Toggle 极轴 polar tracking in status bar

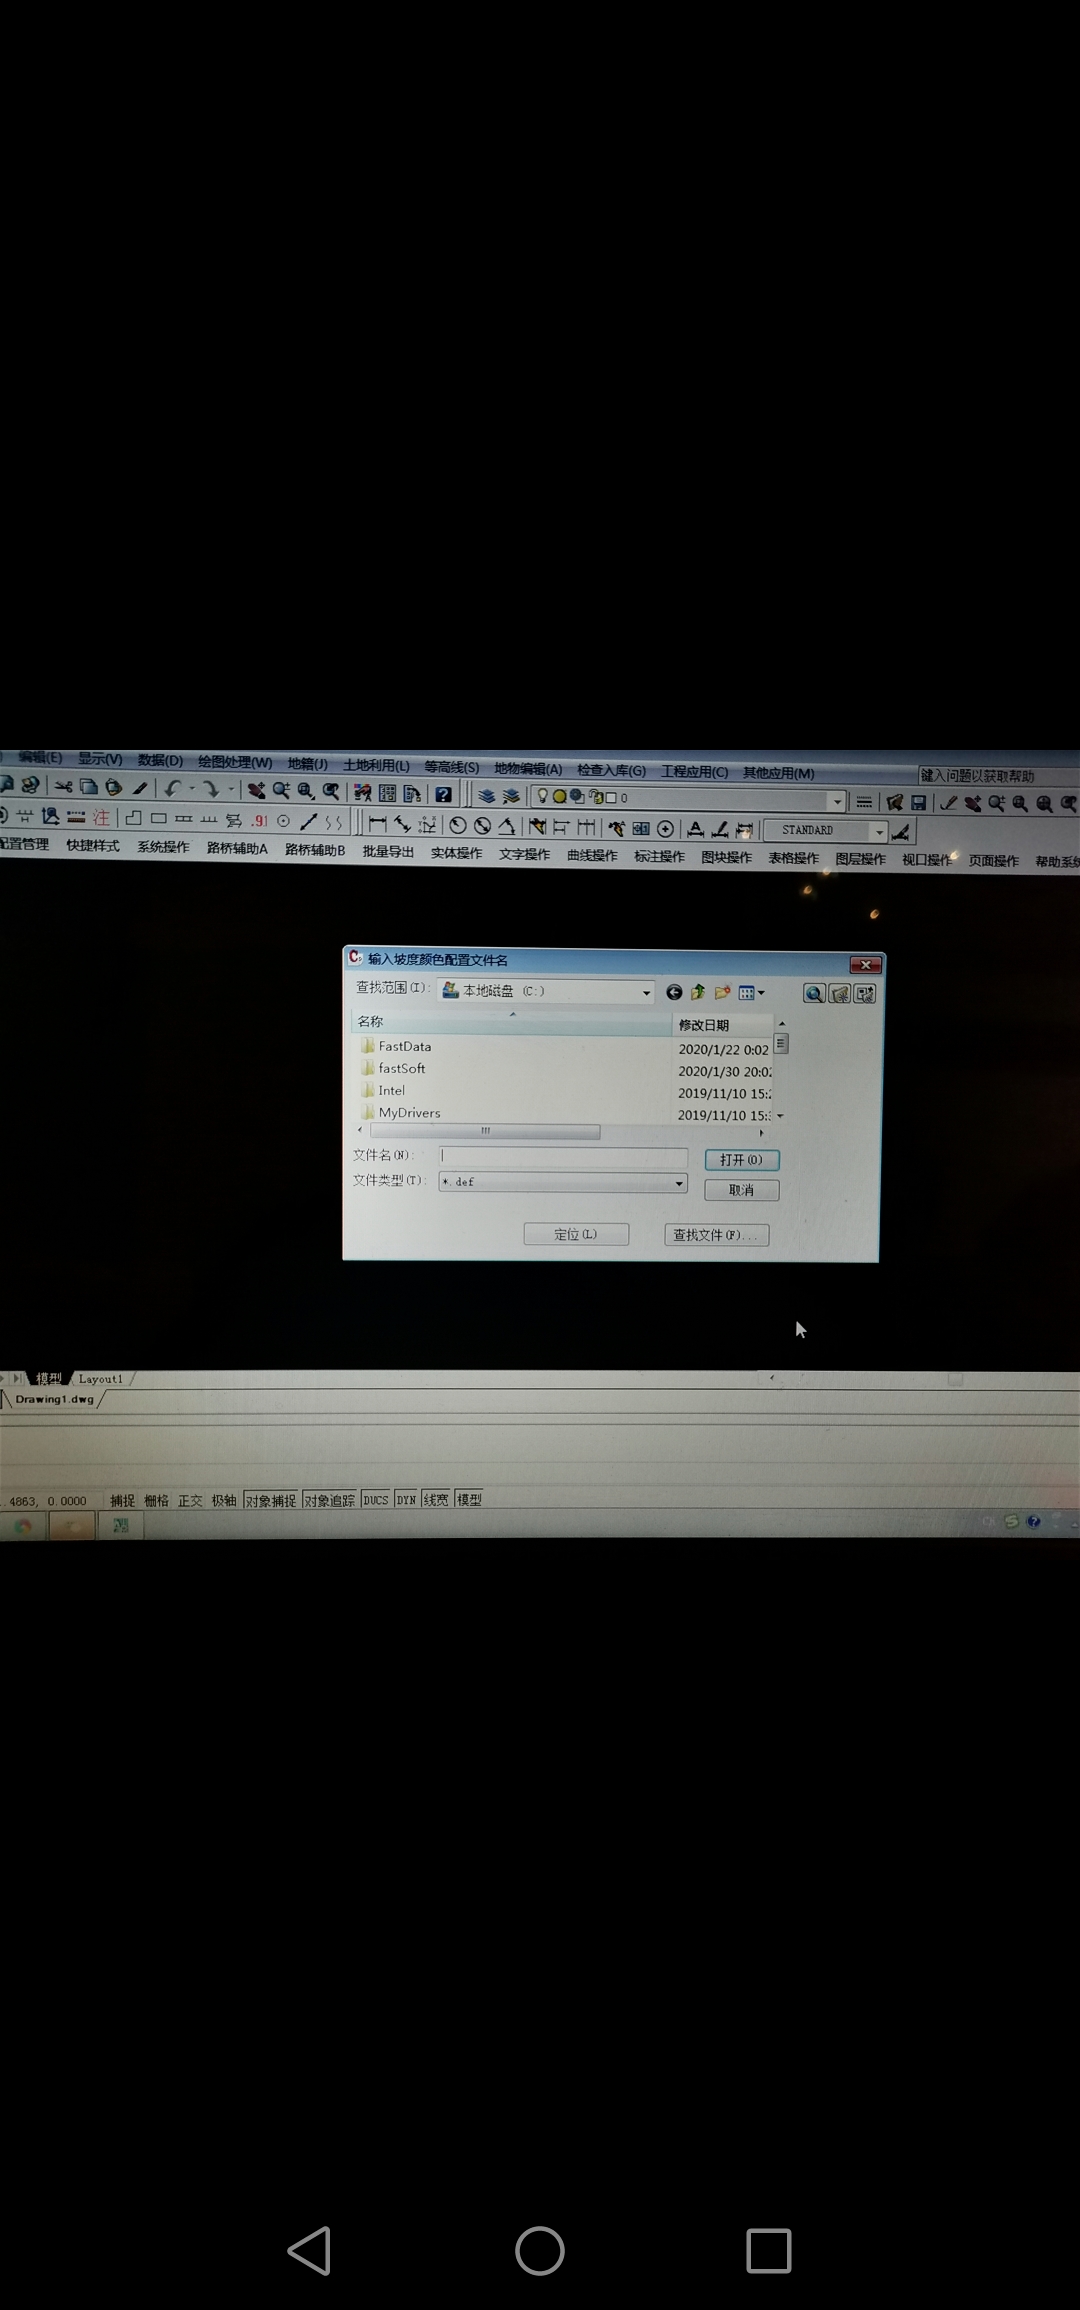tap(224, 1500)
